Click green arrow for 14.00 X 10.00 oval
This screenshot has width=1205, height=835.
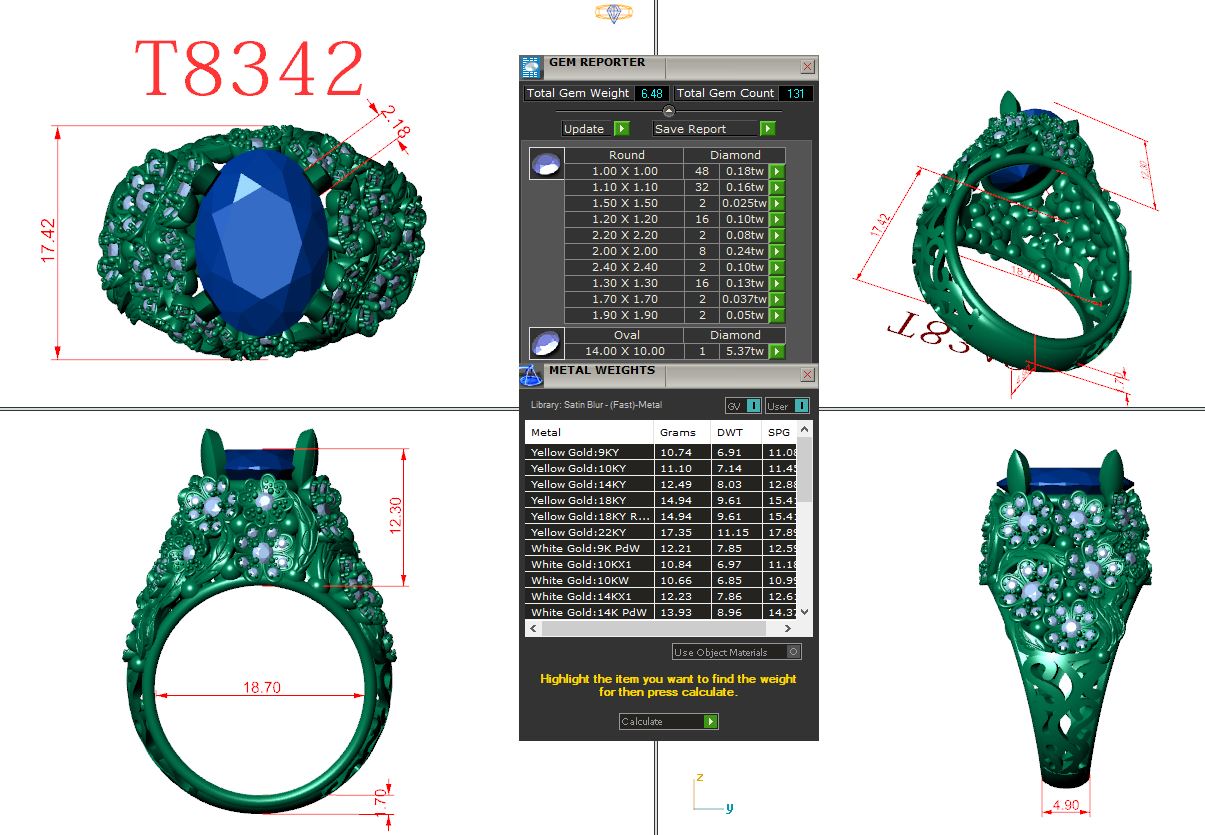pyautogui.click(x=777, y=351)
